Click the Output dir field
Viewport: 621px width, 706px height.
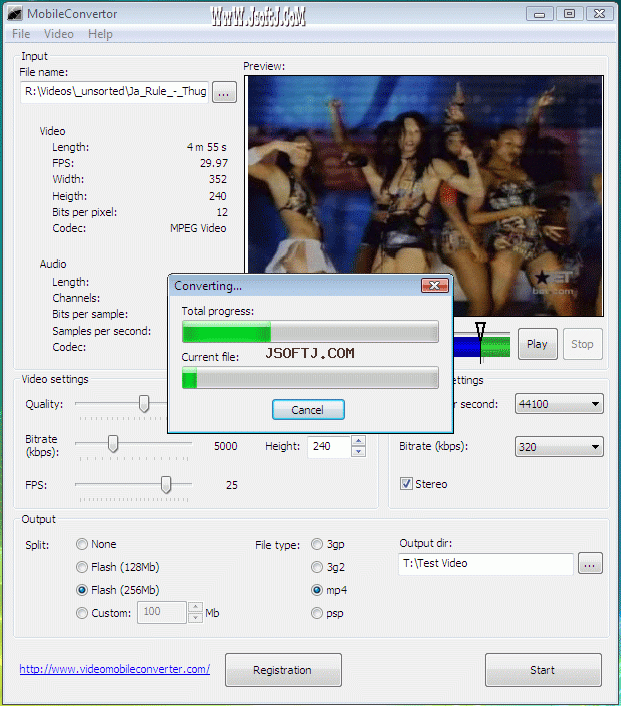click(486, 564)
